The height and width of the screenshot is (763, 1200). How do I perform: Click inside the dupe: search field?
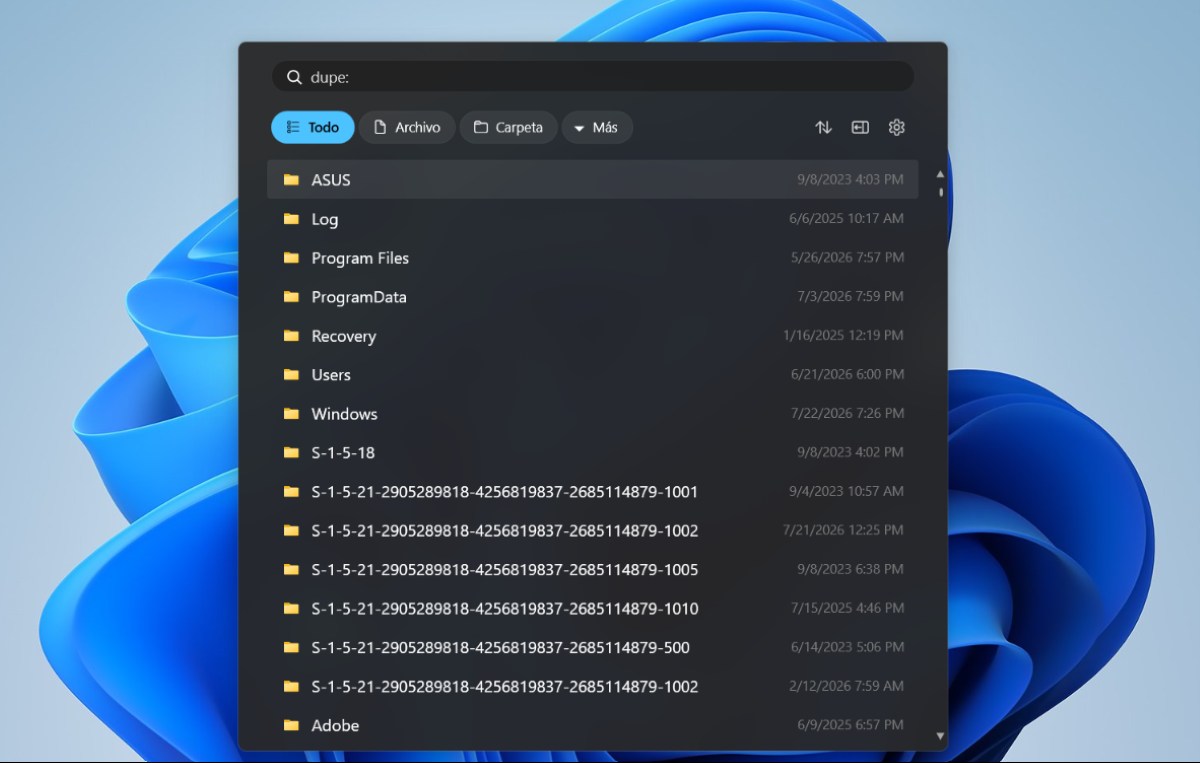coord(593,77)
